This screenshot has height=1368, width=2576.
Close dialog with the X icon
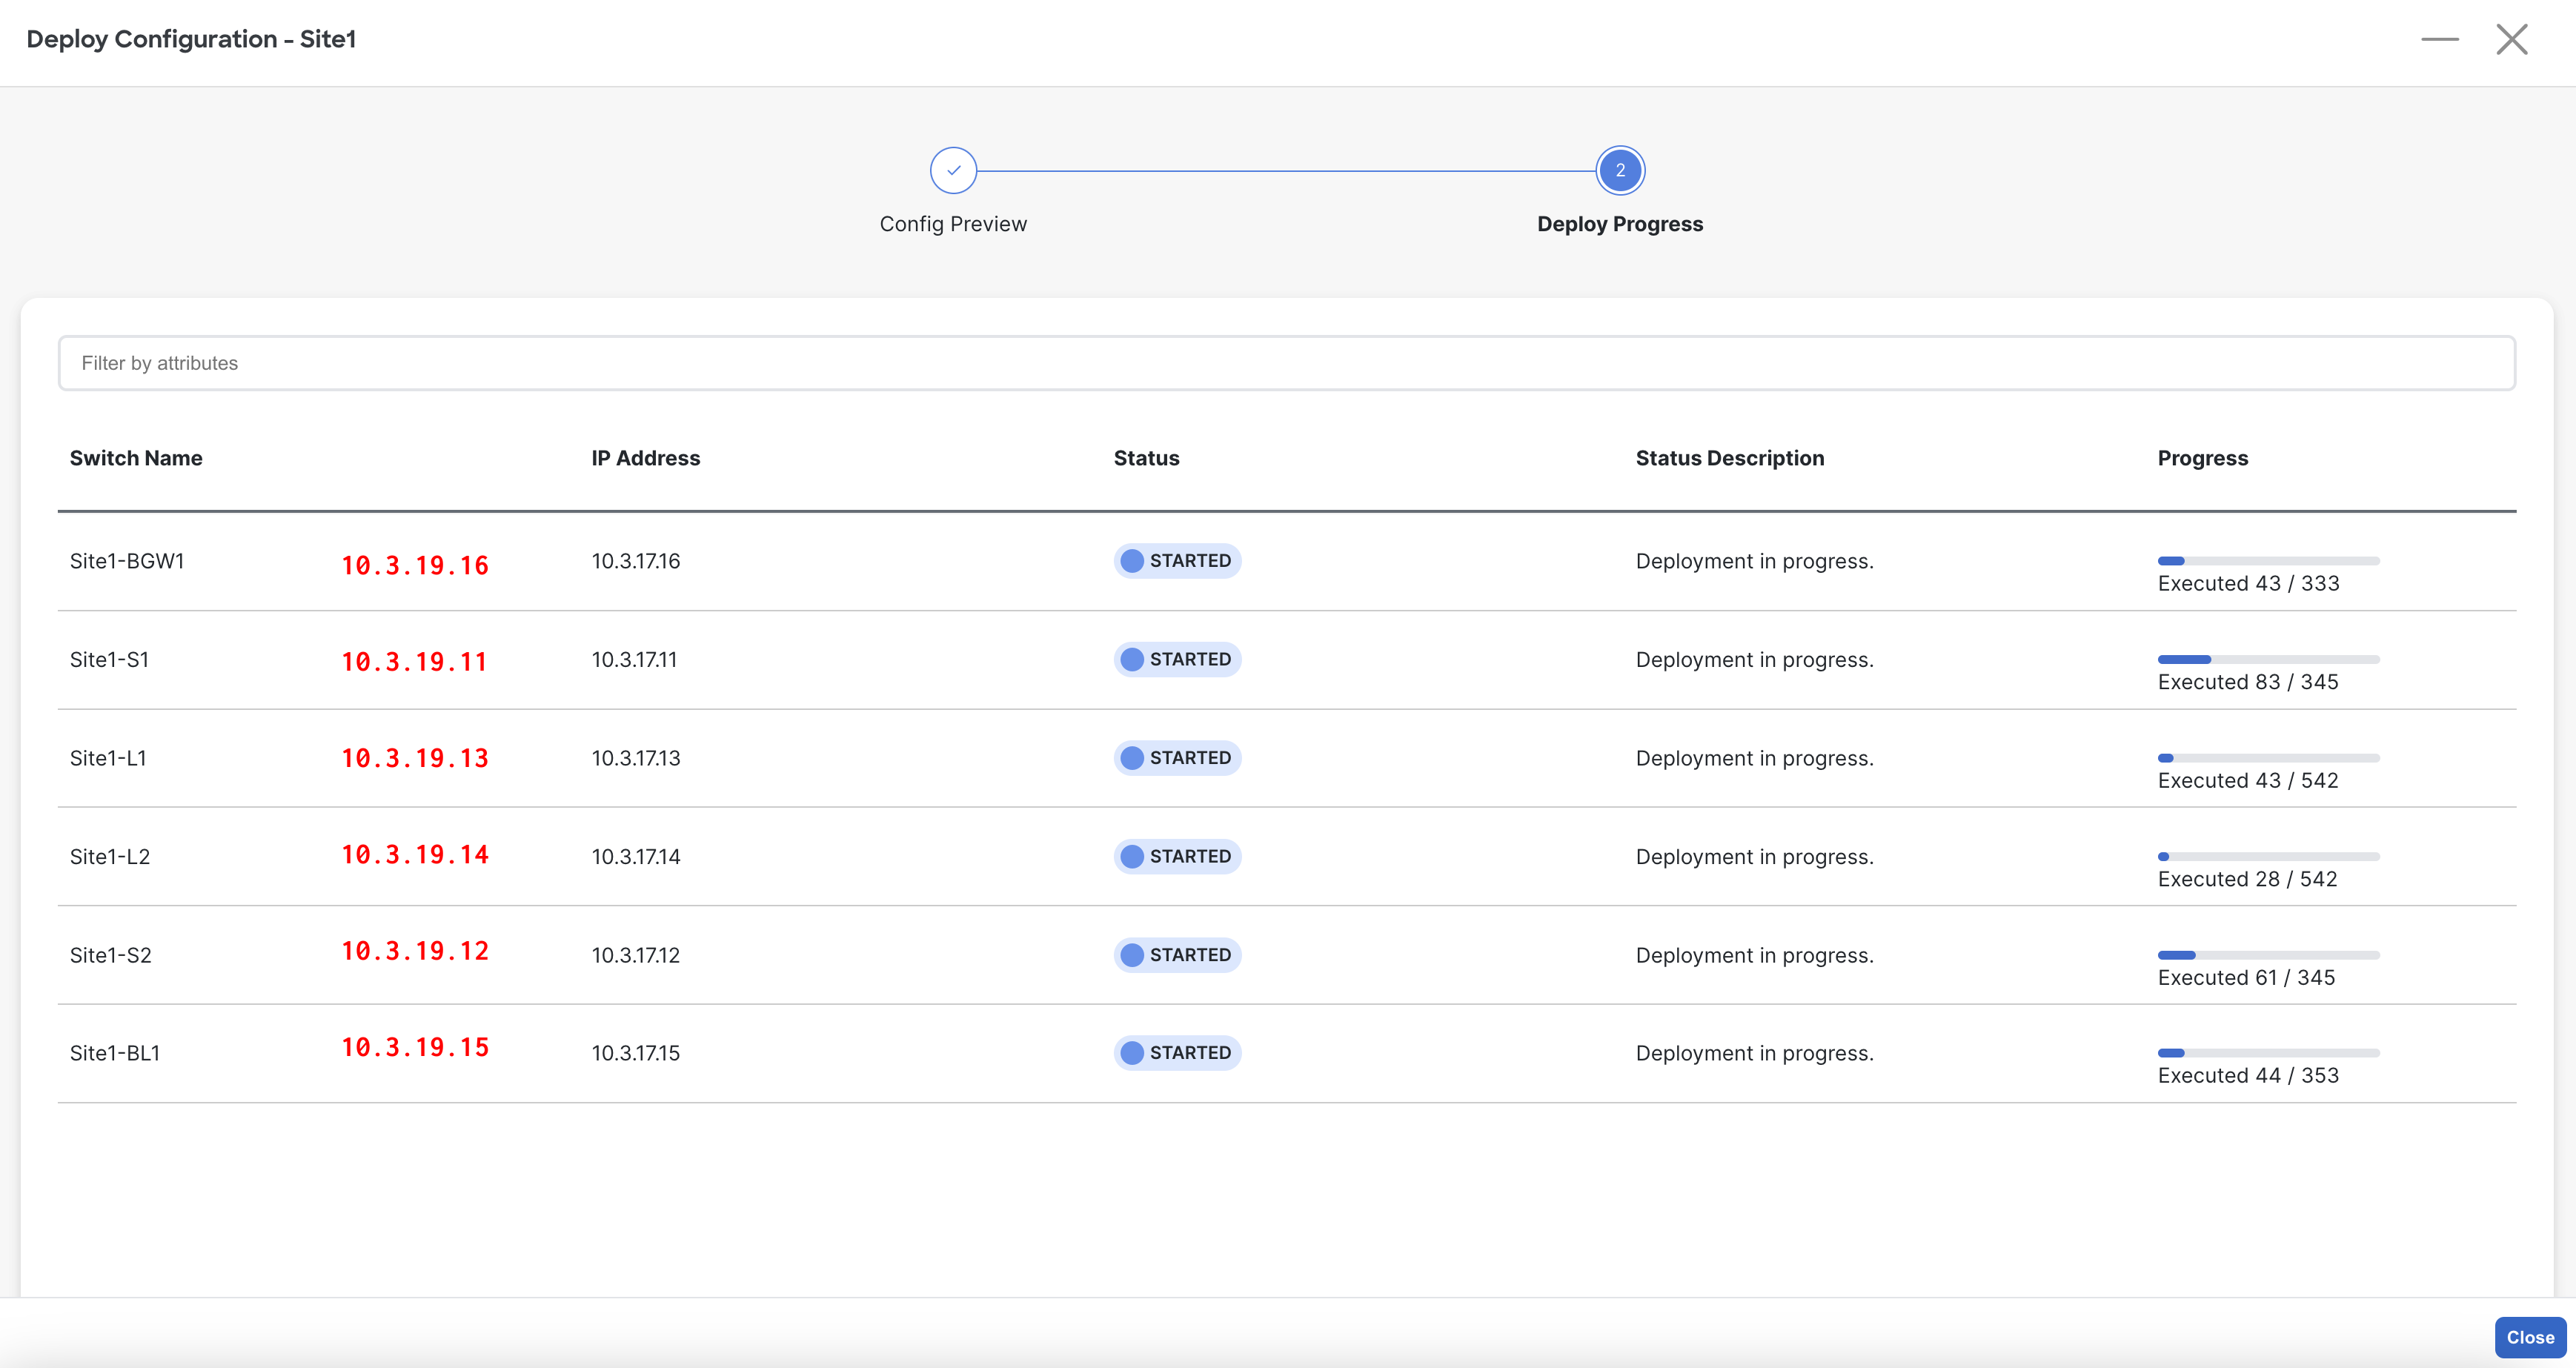tap(2511, 40)
